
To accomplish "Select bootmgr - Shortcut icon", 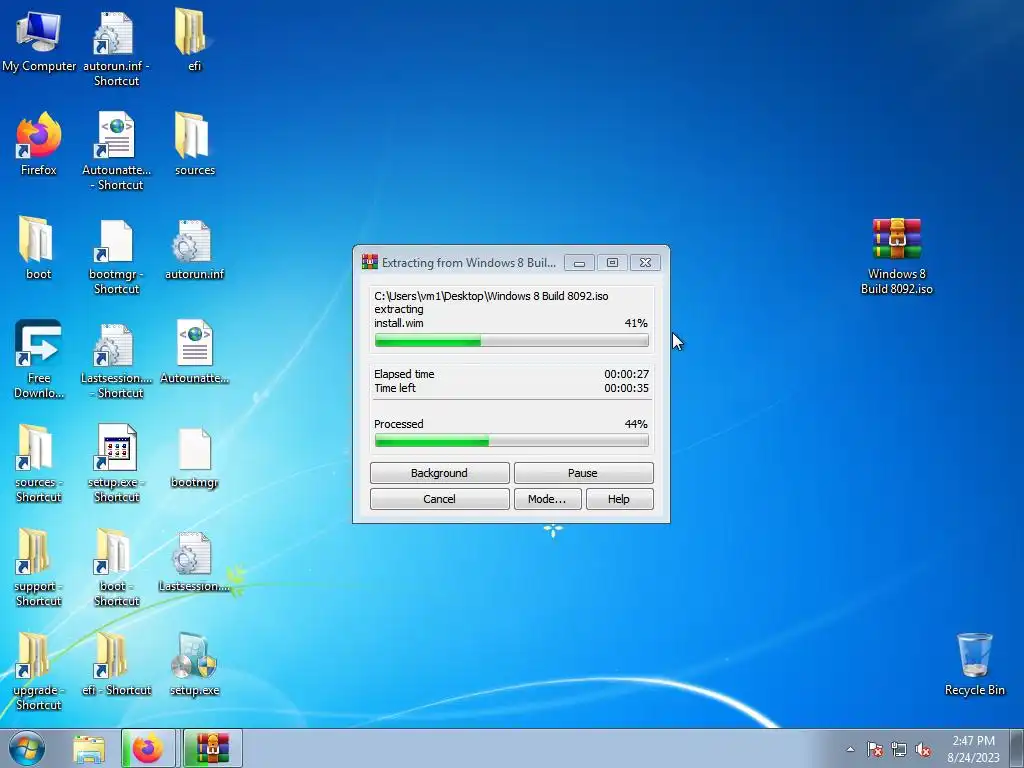I will [x=116, y=256].
